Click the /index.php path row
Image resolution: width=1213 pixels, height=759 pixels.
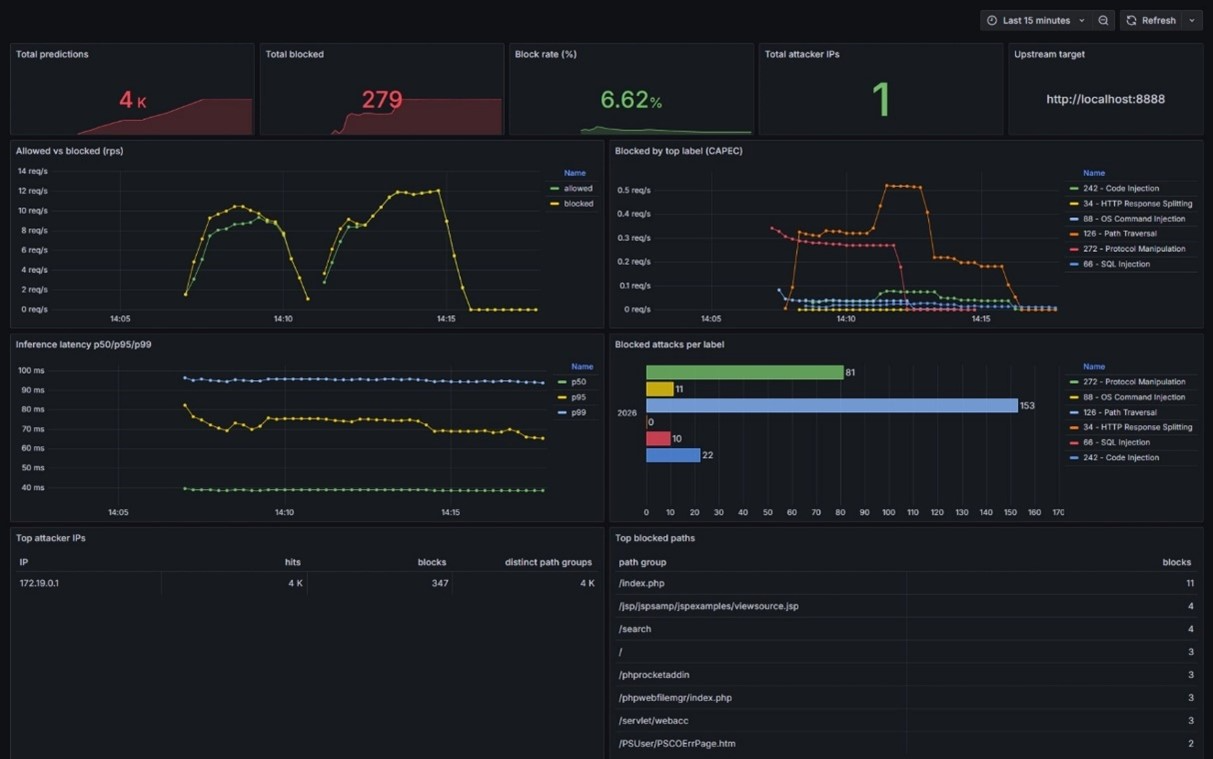(907, 583)
